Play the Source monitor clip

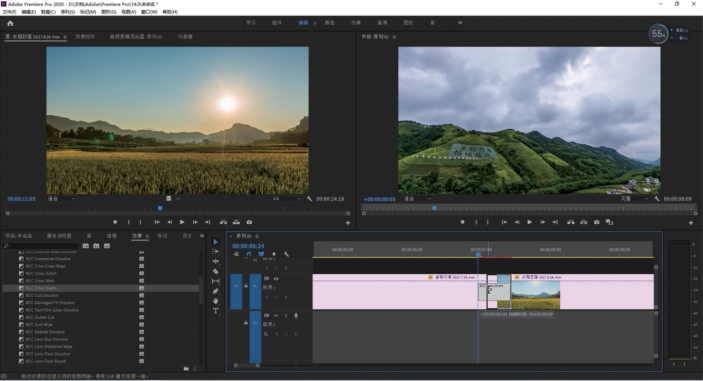[x=182, y=222]
